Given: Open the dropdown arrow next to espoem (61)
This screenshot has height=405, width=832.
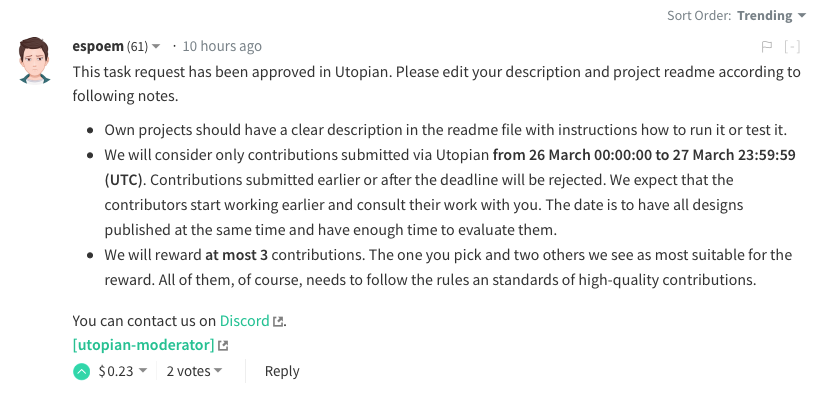Looking at the screenshot, I should (156, 47).
